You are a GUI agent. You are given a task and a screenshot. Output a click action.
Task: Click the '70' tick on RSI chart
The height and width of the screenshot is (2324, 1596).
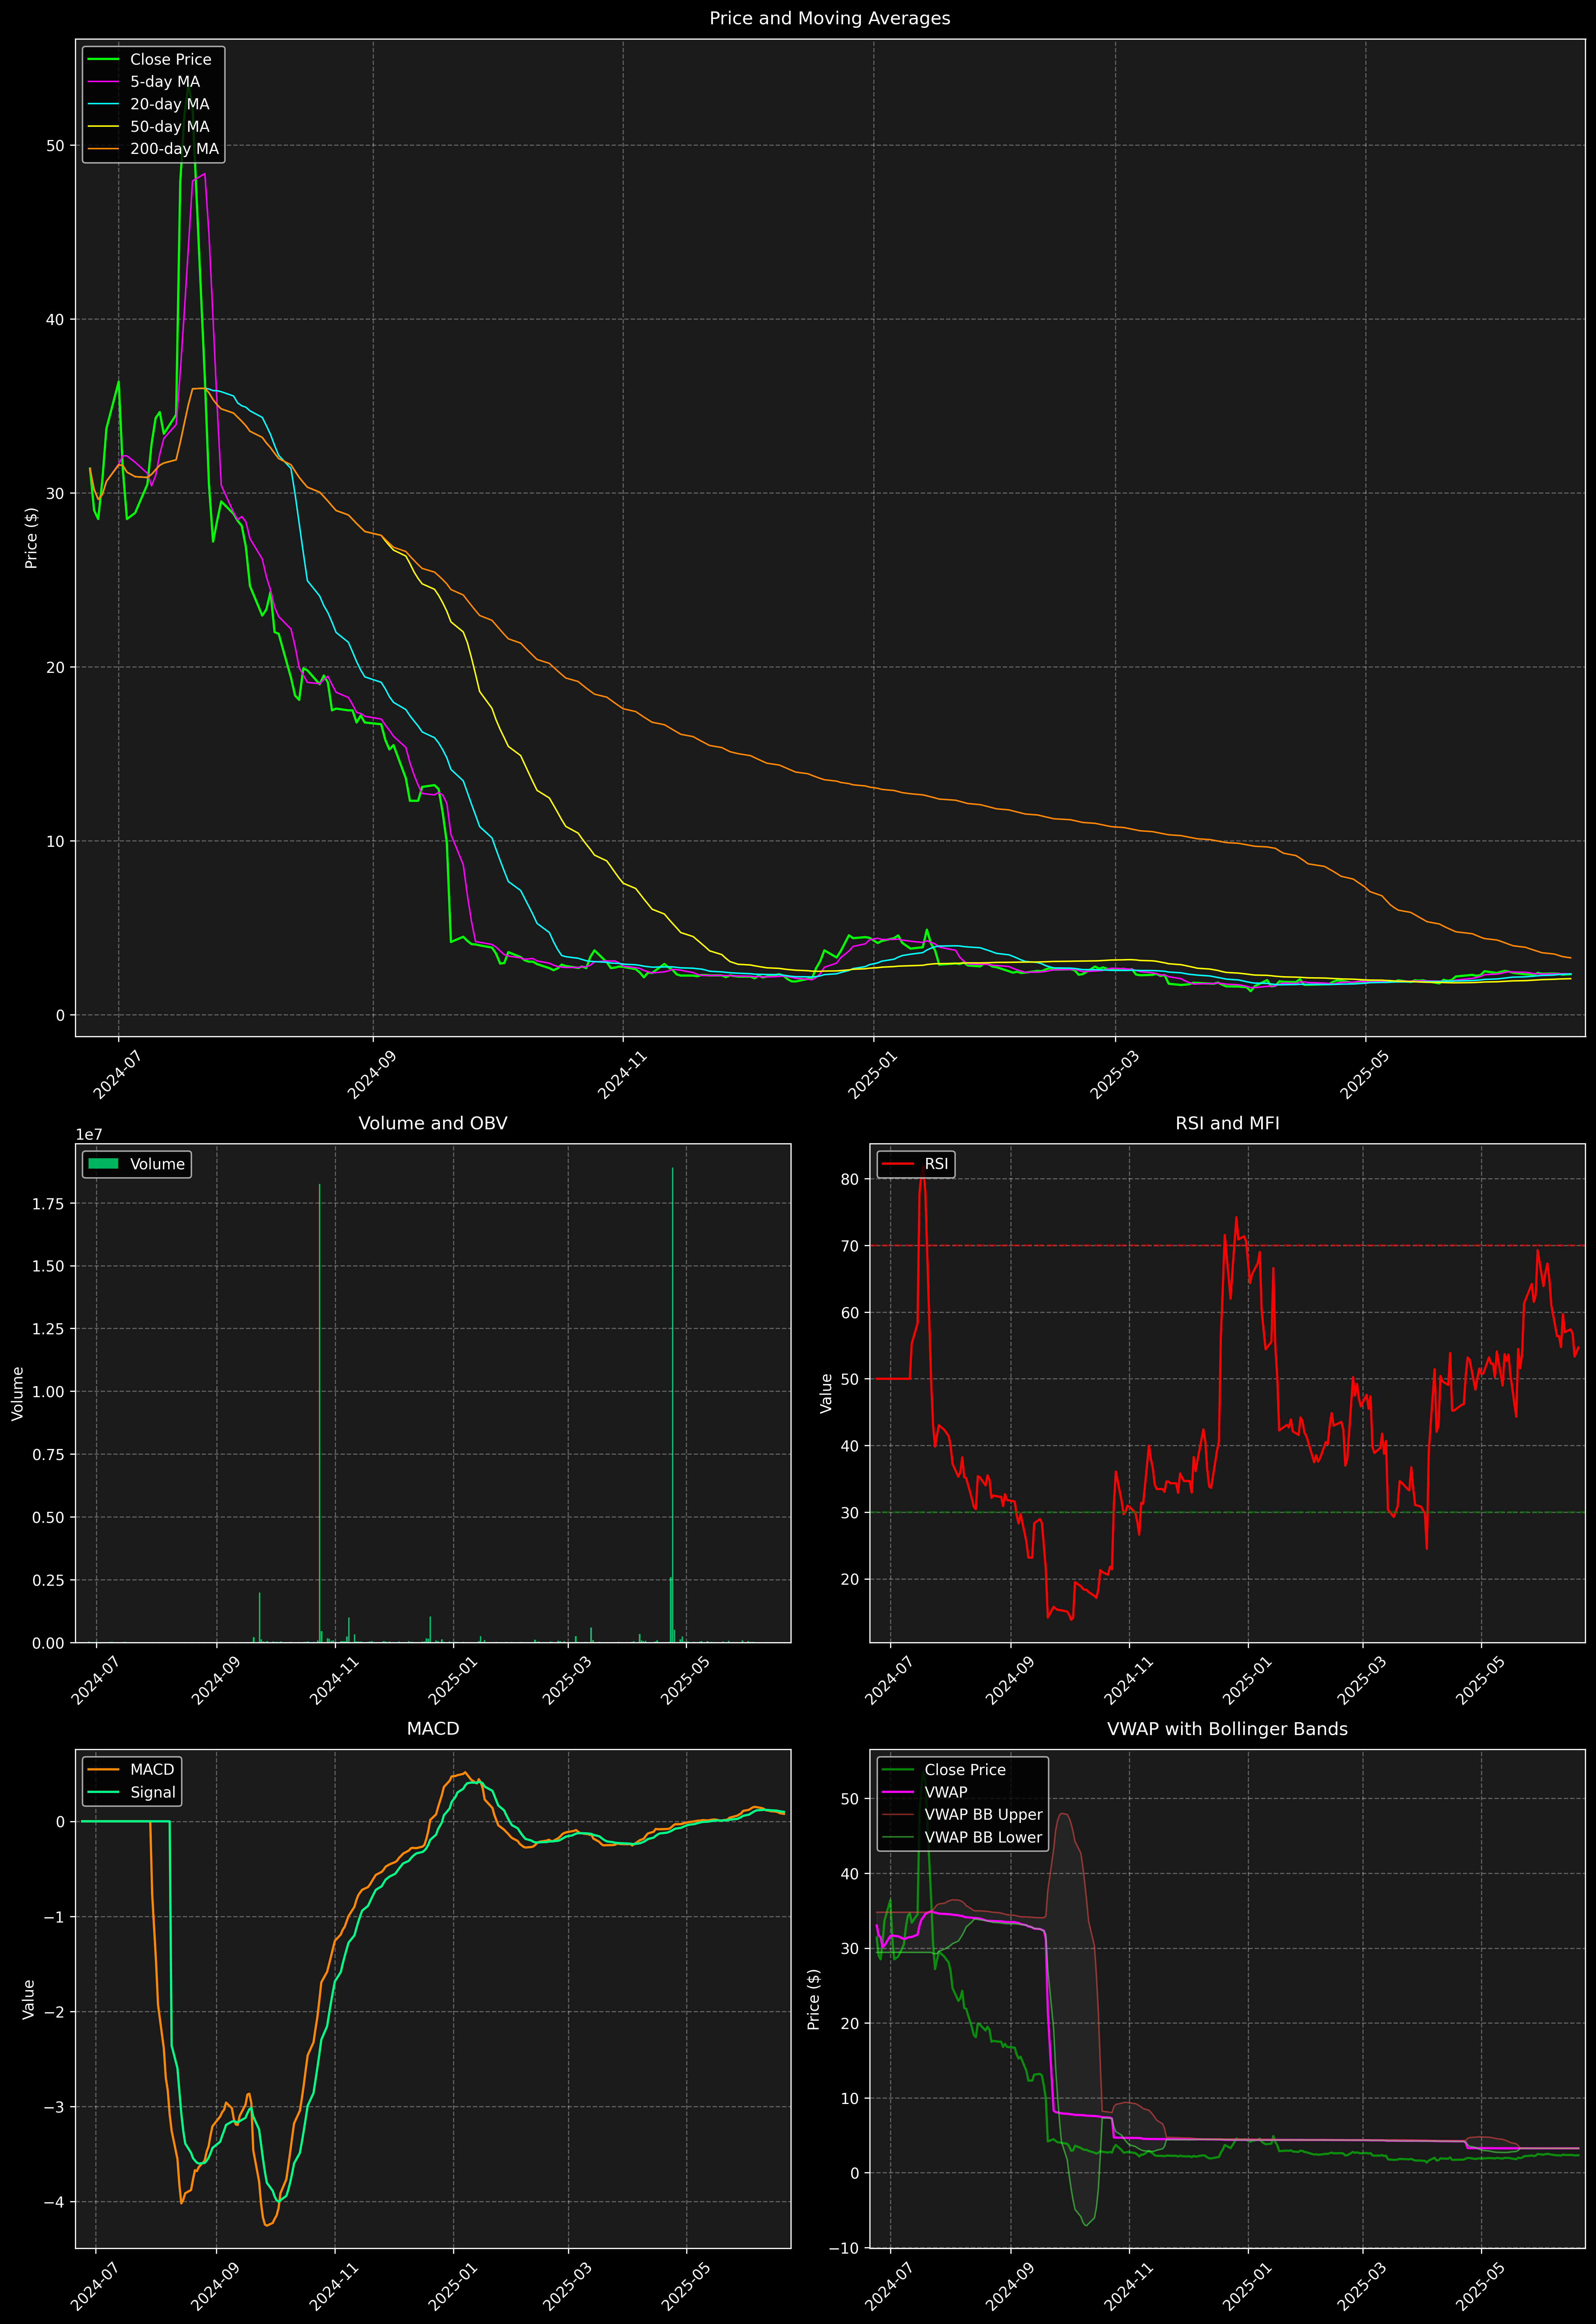tap(850, 1246)
